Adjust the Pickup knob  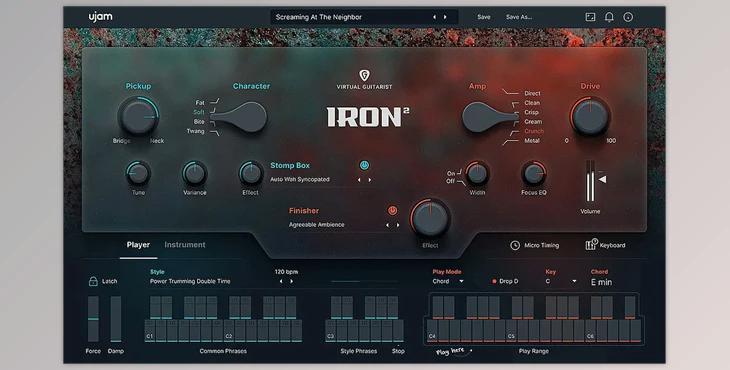pos(138,116)
